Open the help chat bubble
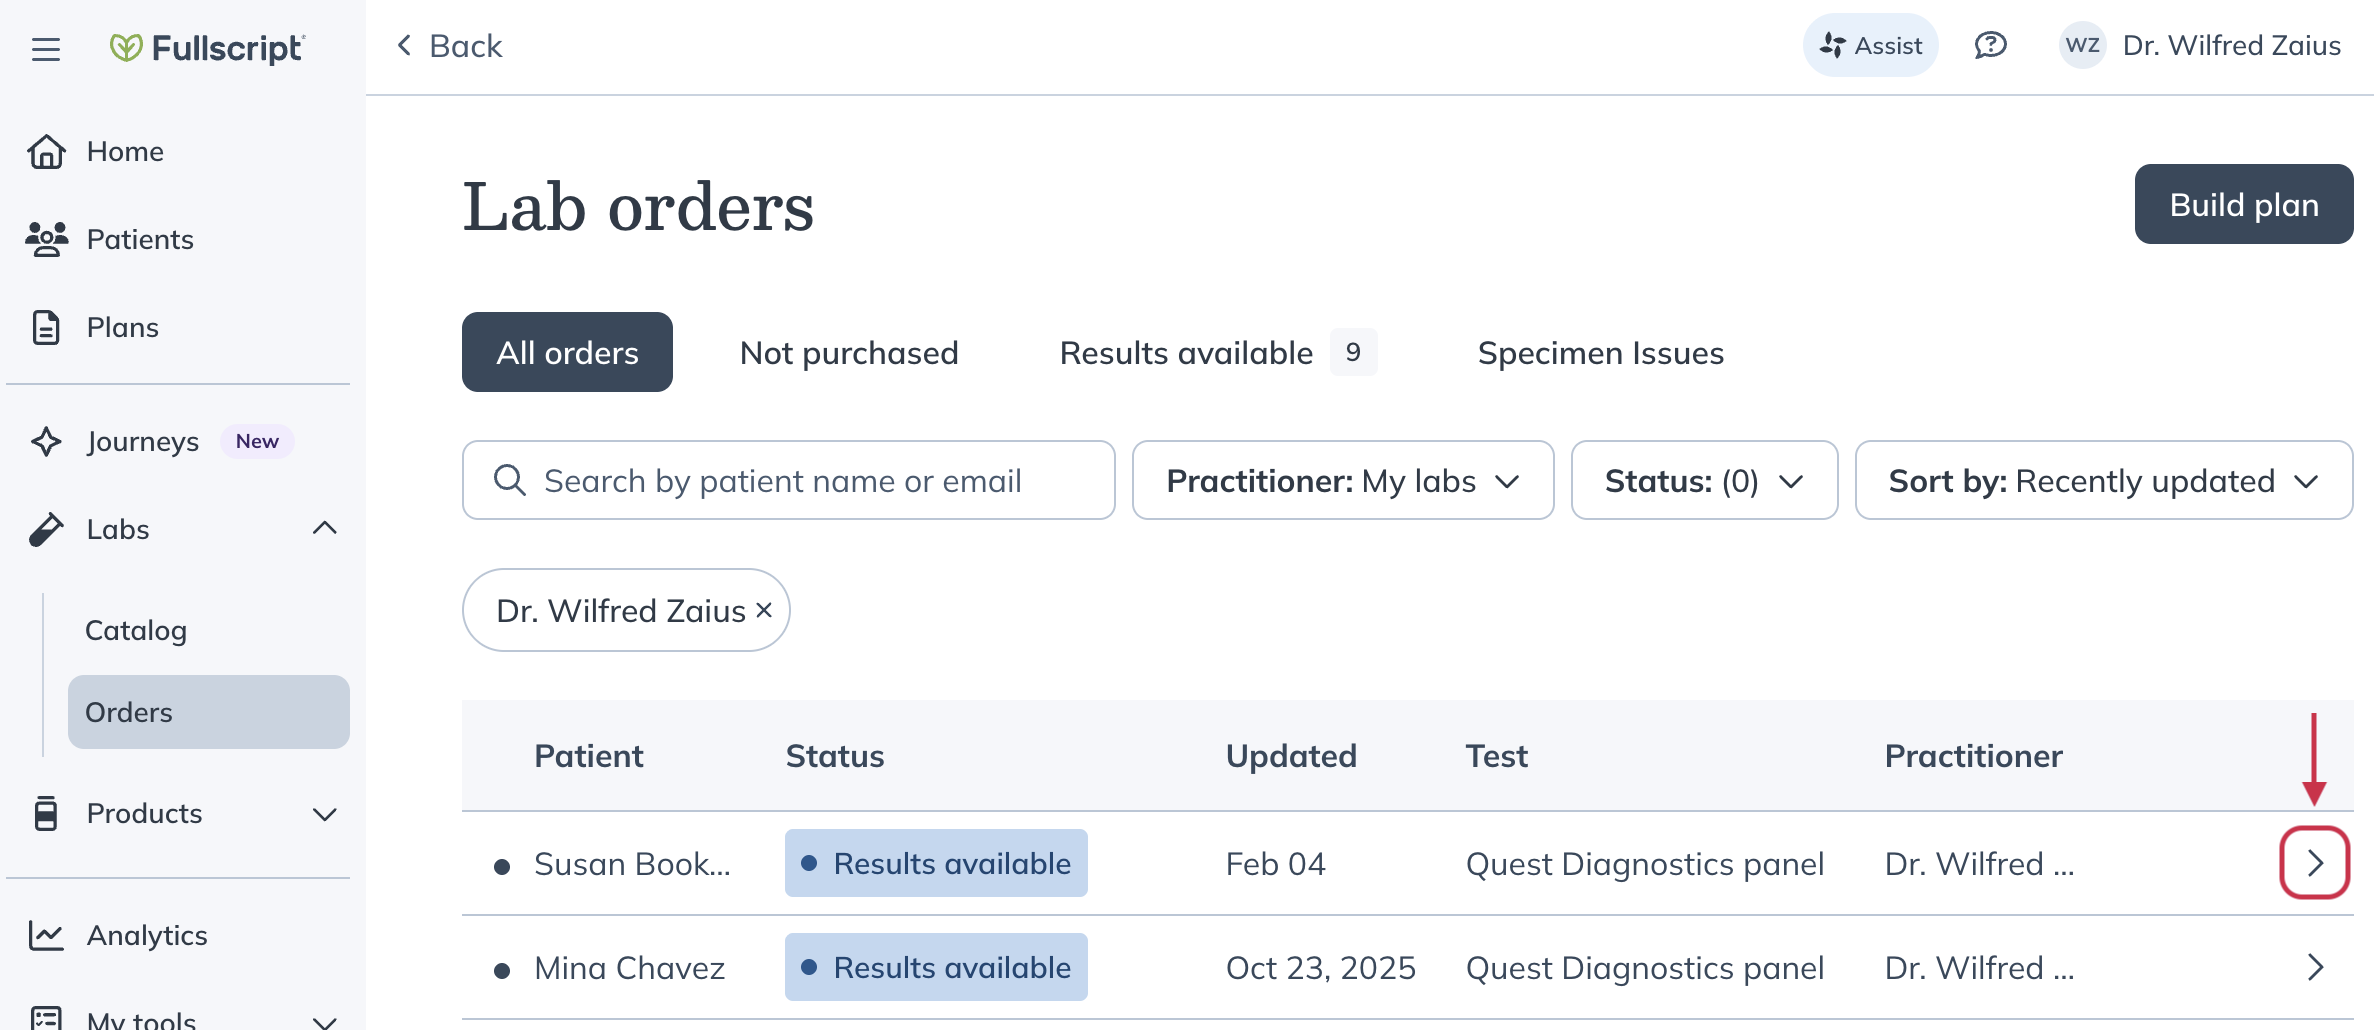This screenshot has height=1030, width=2374. click(x=1990, y=44)
